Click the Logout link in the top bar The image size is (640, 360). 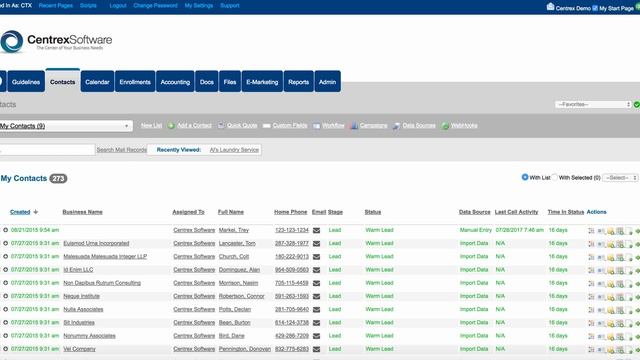[x=118, y=6]
